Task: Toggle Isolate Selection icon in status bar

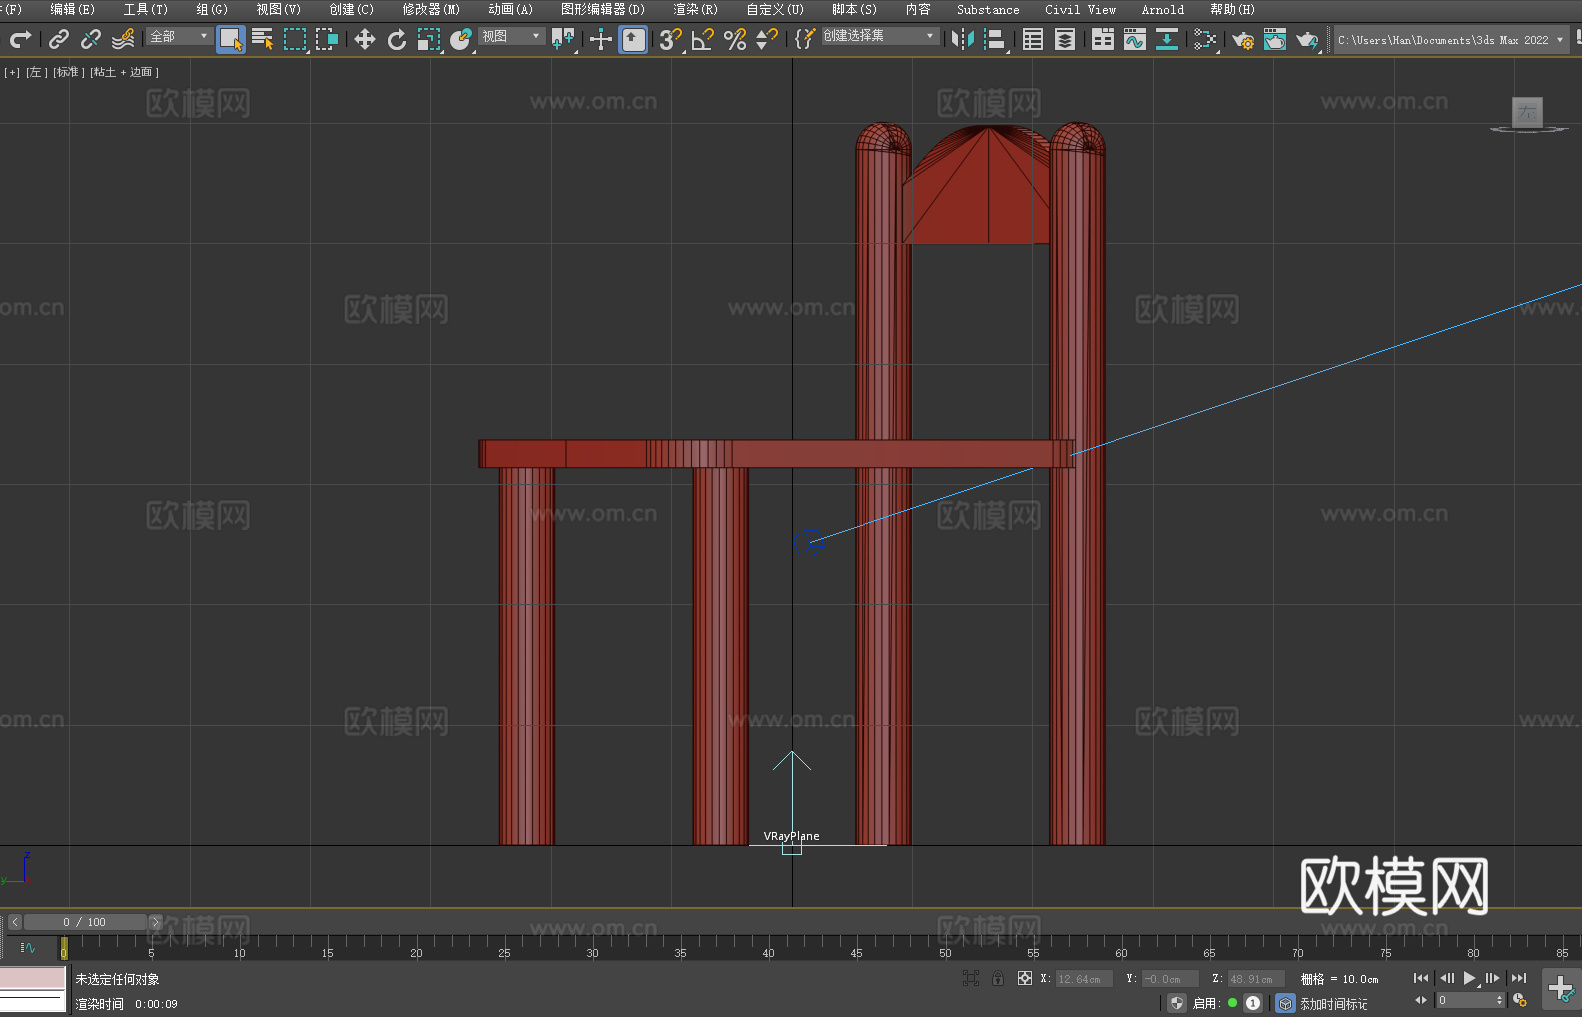Action: coord(971,978)
